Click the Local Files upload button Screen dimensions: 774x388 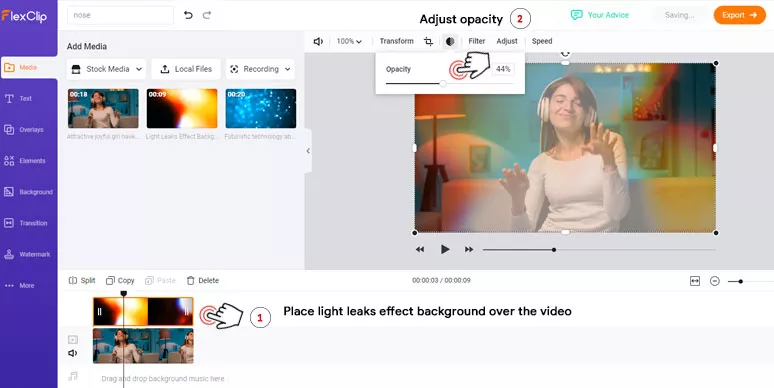(x=186, y=69)
